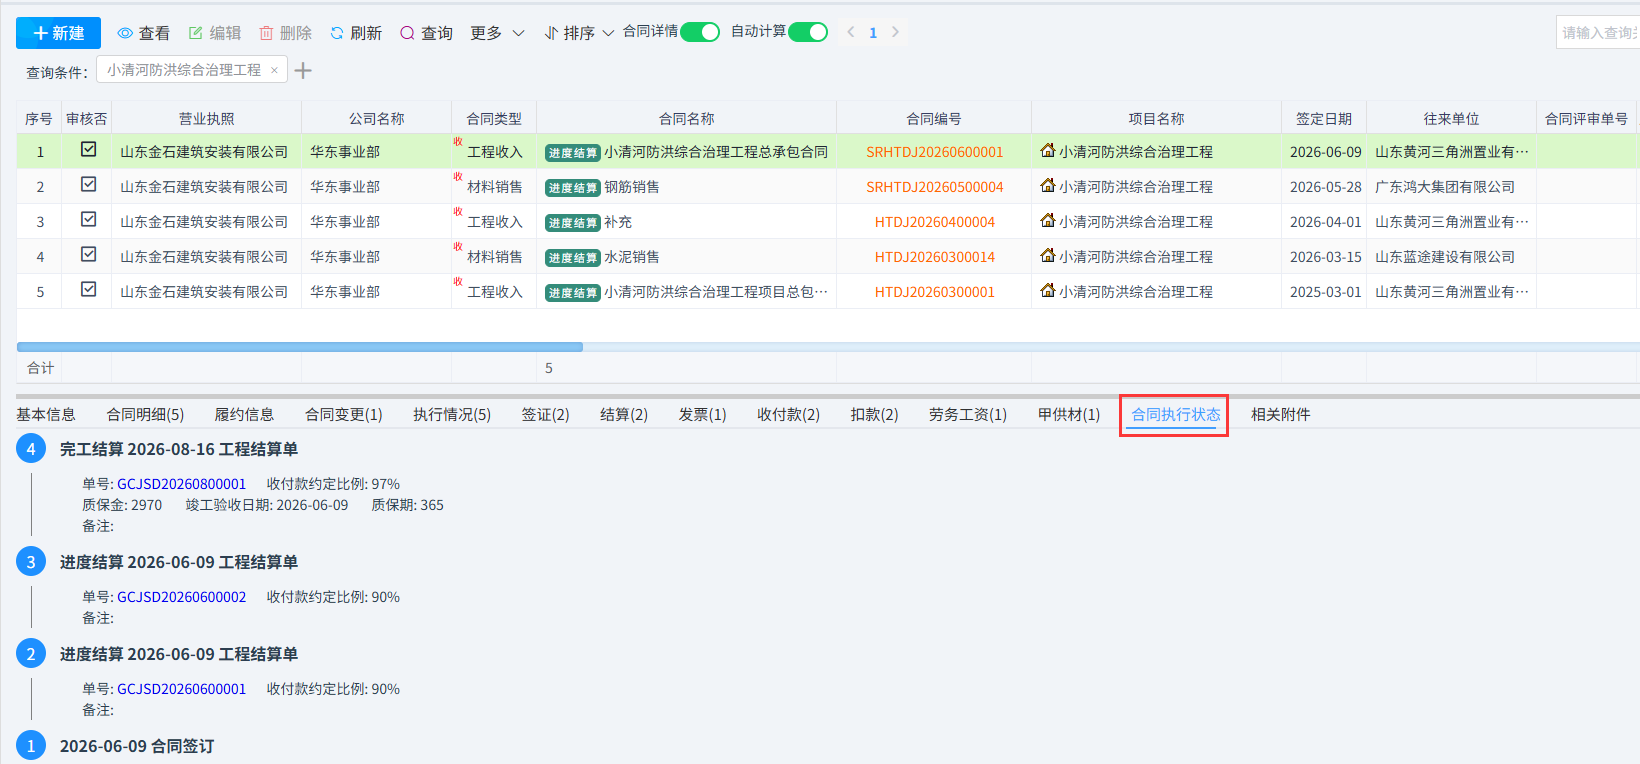Click the 新建 button
The image size is (1640, 764).
pos(58,33)
